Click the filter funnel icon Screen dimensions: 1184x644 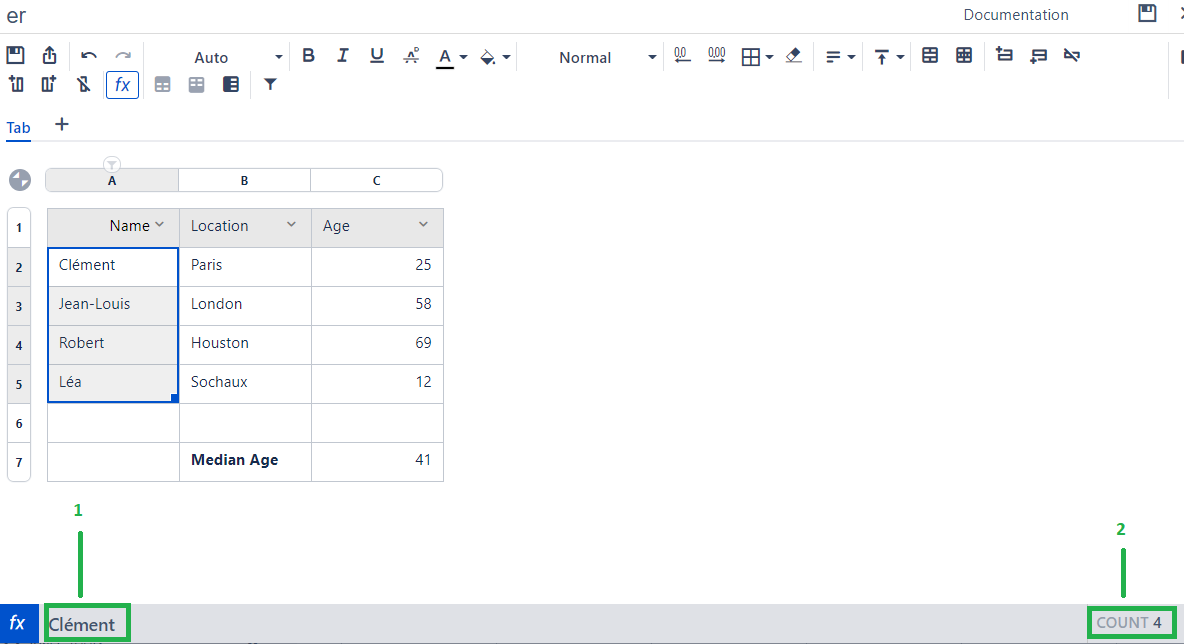point(270,85)
